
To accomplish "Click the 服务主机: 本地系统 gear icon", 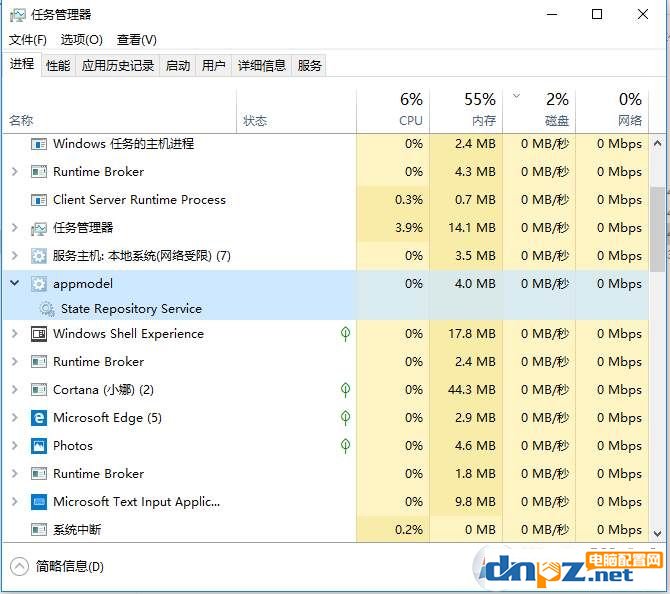I will (x=38, y=256).
